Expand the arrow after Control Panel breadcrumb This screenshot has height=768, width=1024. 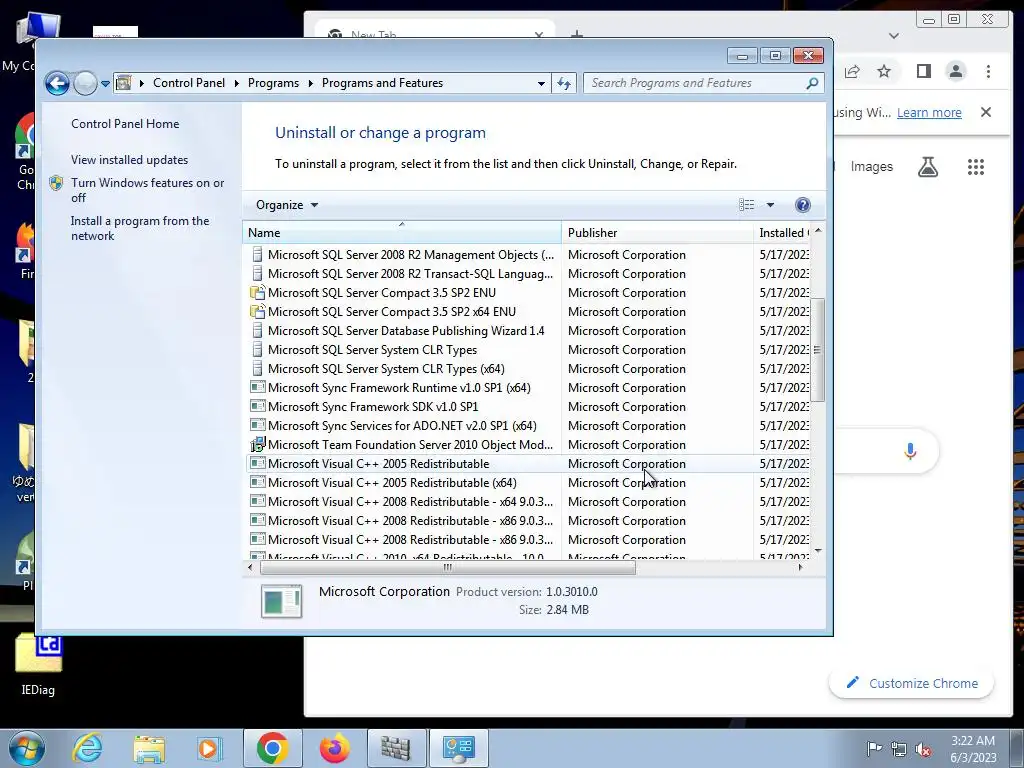coord(235,84)
